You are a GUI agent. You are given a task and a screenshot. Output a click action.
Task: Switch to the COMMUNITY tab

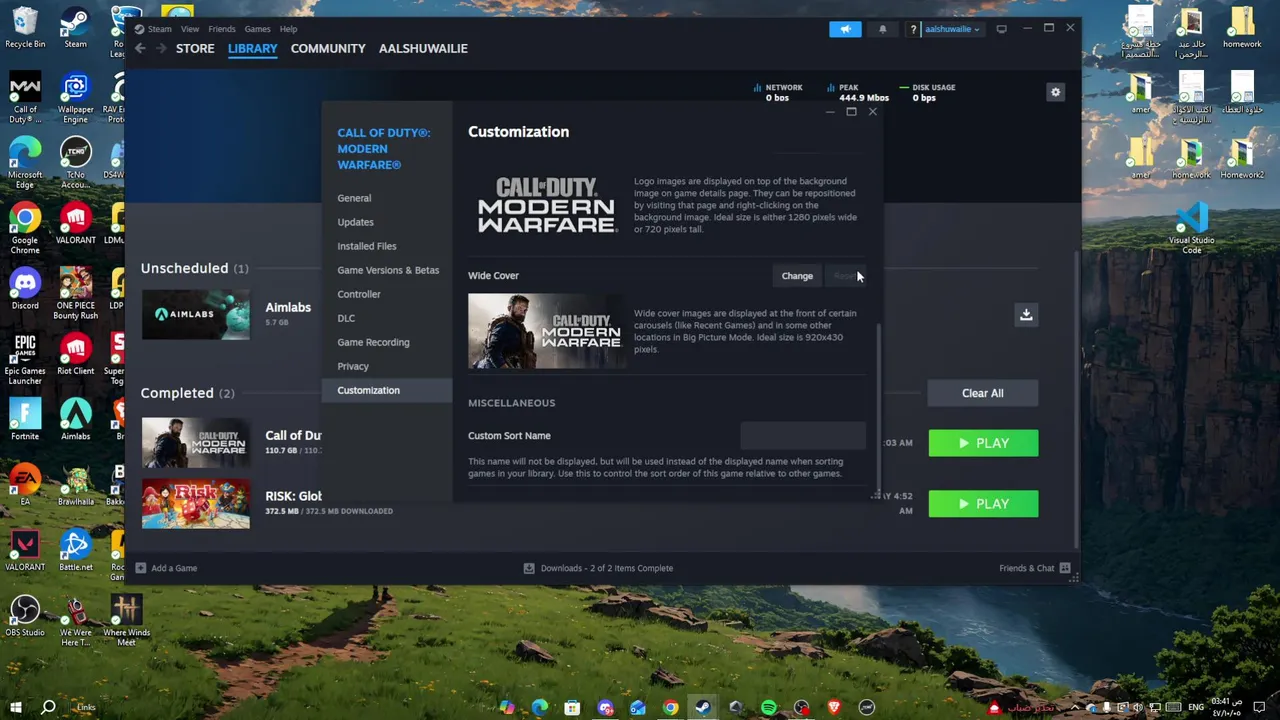pos(328,48)
